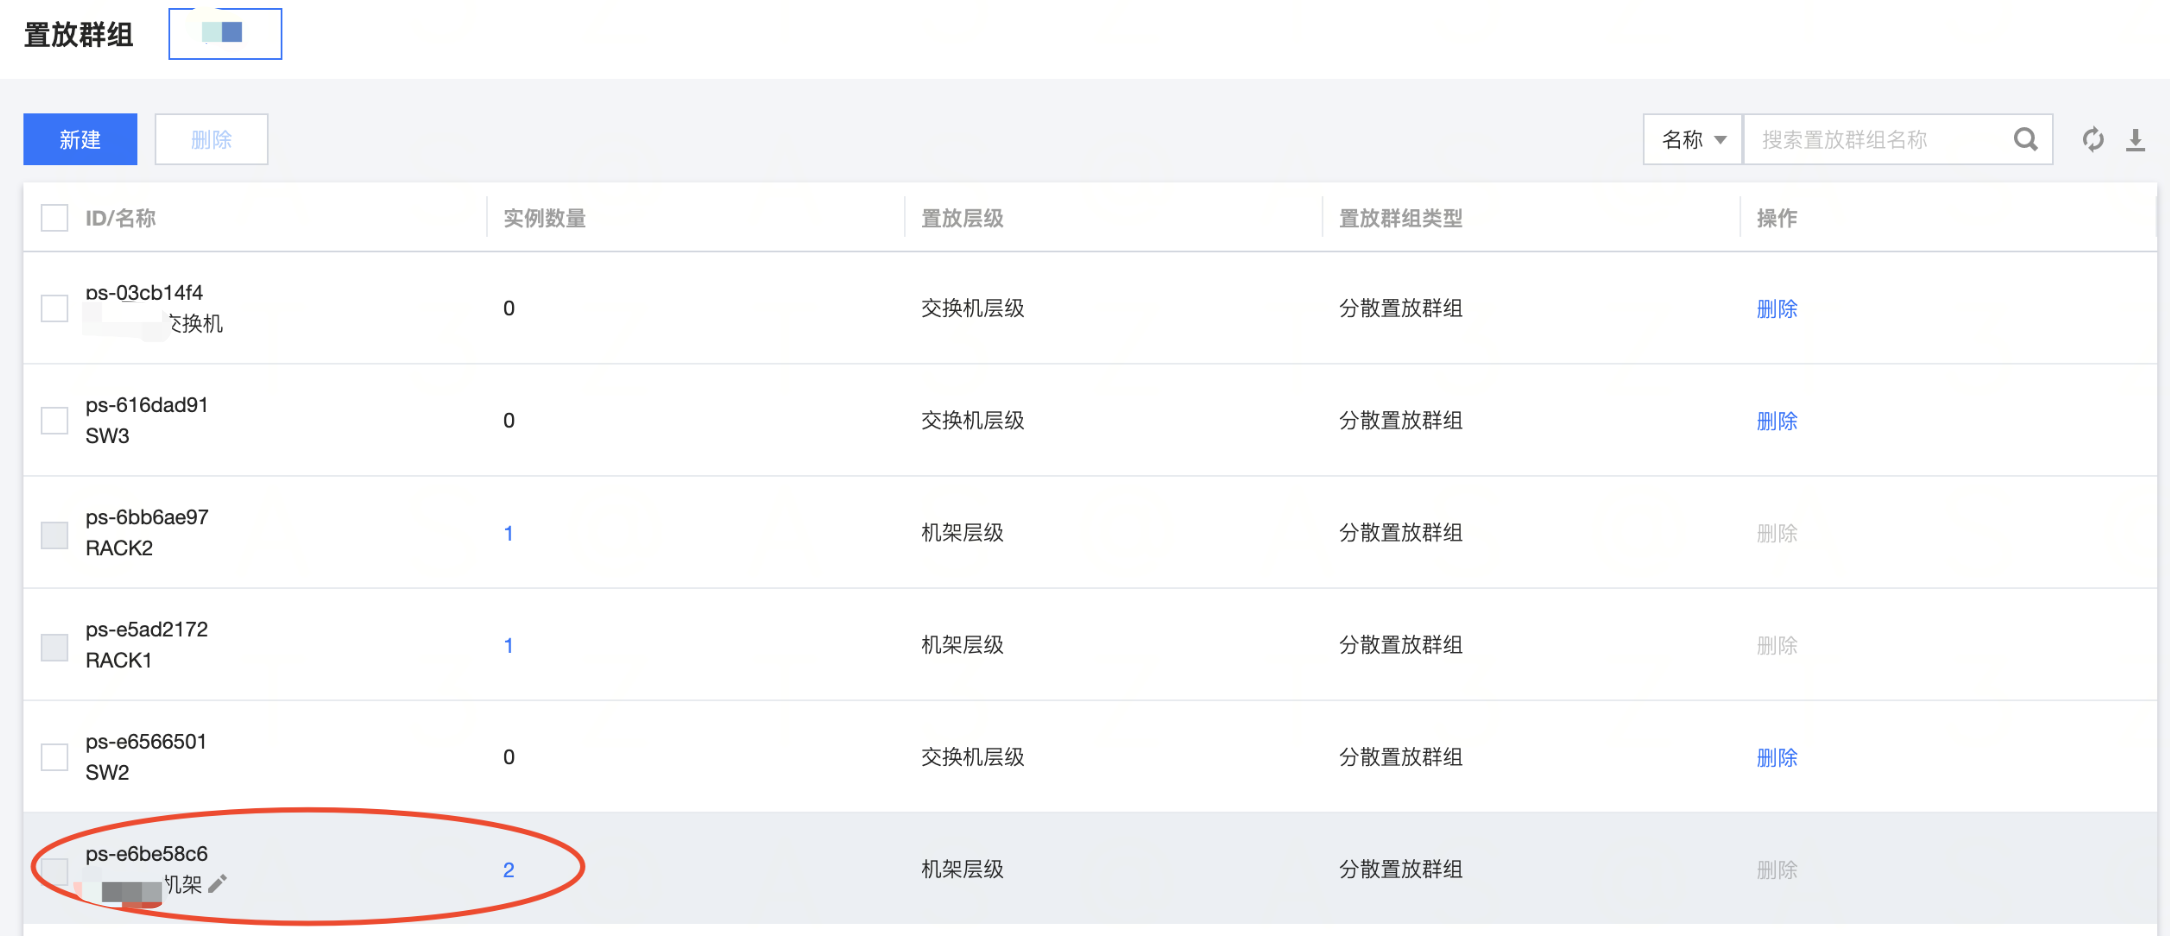This screenshot has height=936, width=2170.
Task: Click 删除 link for ps-03cb14f4
Action: pyautogui.click(x=1776, y=309)
